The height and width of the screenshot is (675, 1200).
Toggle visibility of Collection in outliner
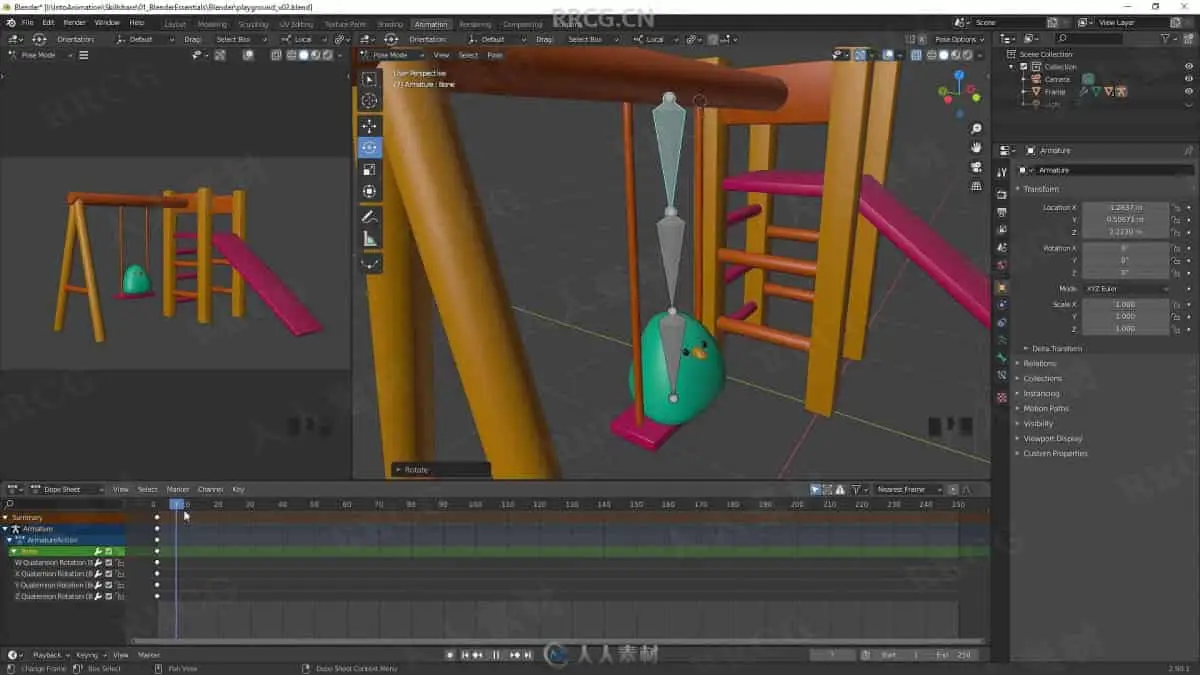1189,66
